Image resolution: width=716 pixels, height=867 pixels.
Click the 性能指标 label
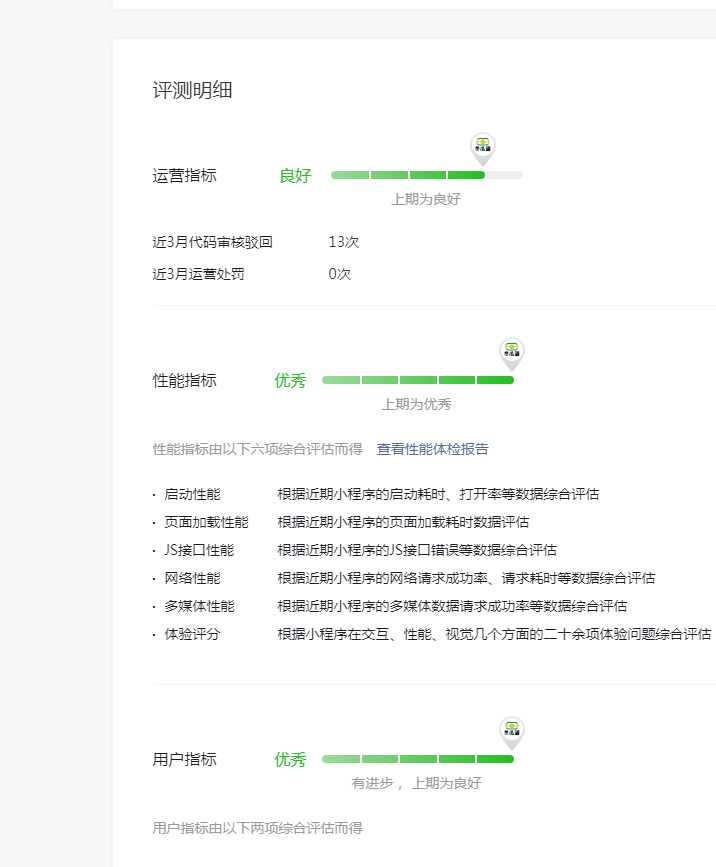point(185,380)
